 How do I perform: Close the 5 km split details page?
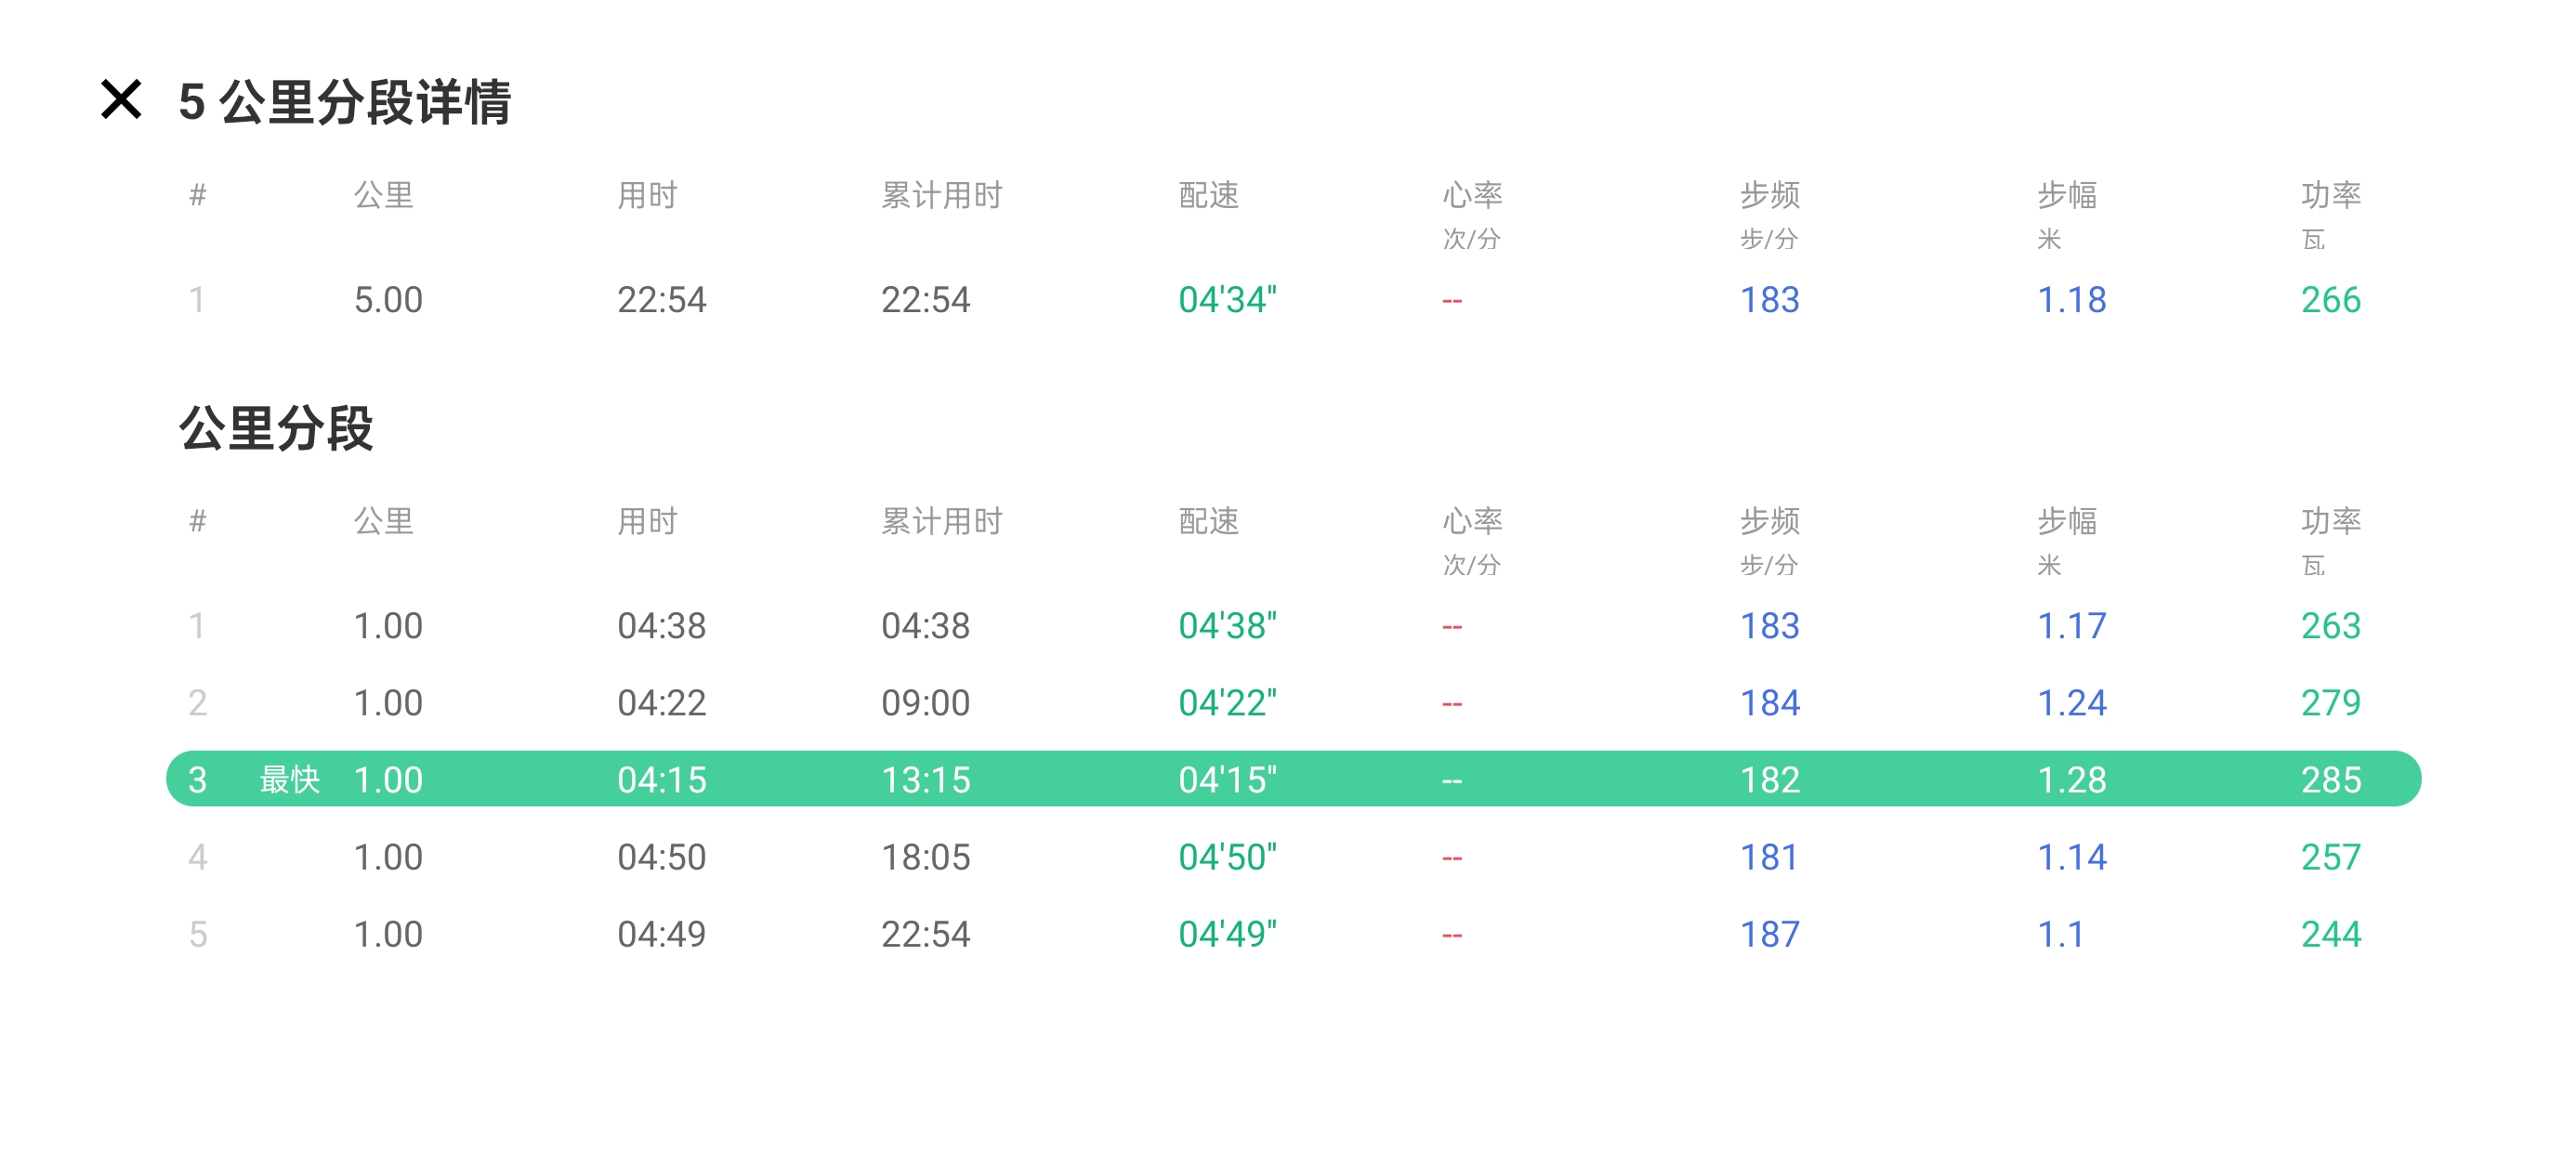[121, 100]
